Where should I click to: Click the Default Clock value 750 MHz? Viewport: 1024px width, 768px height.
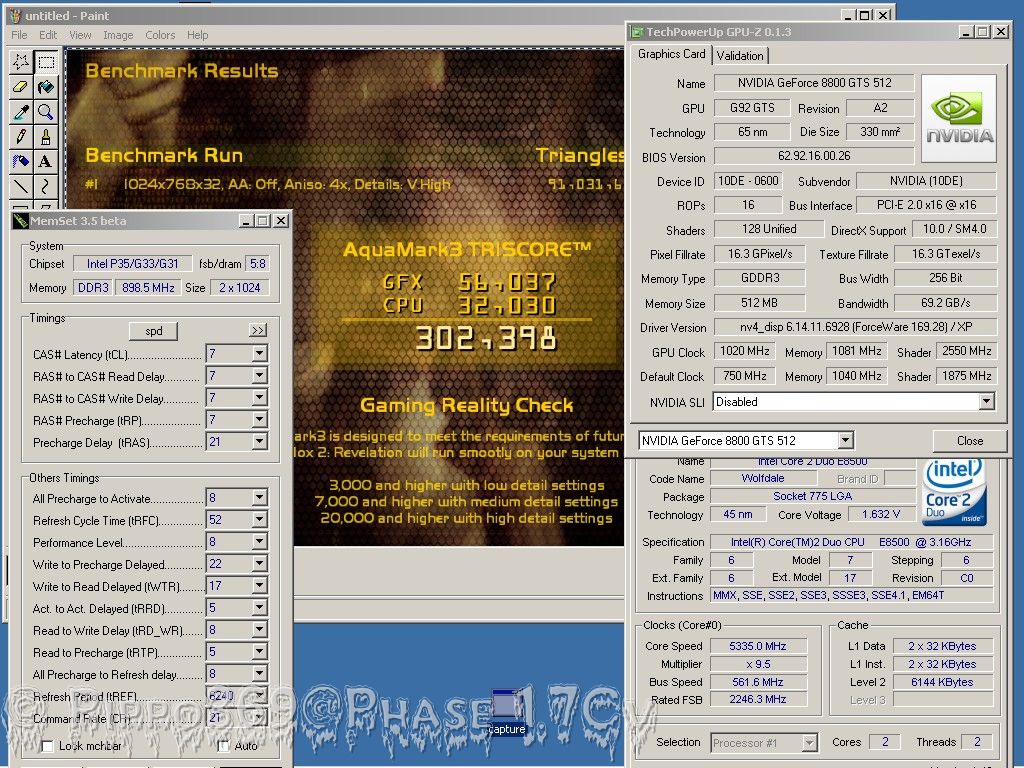744,376
